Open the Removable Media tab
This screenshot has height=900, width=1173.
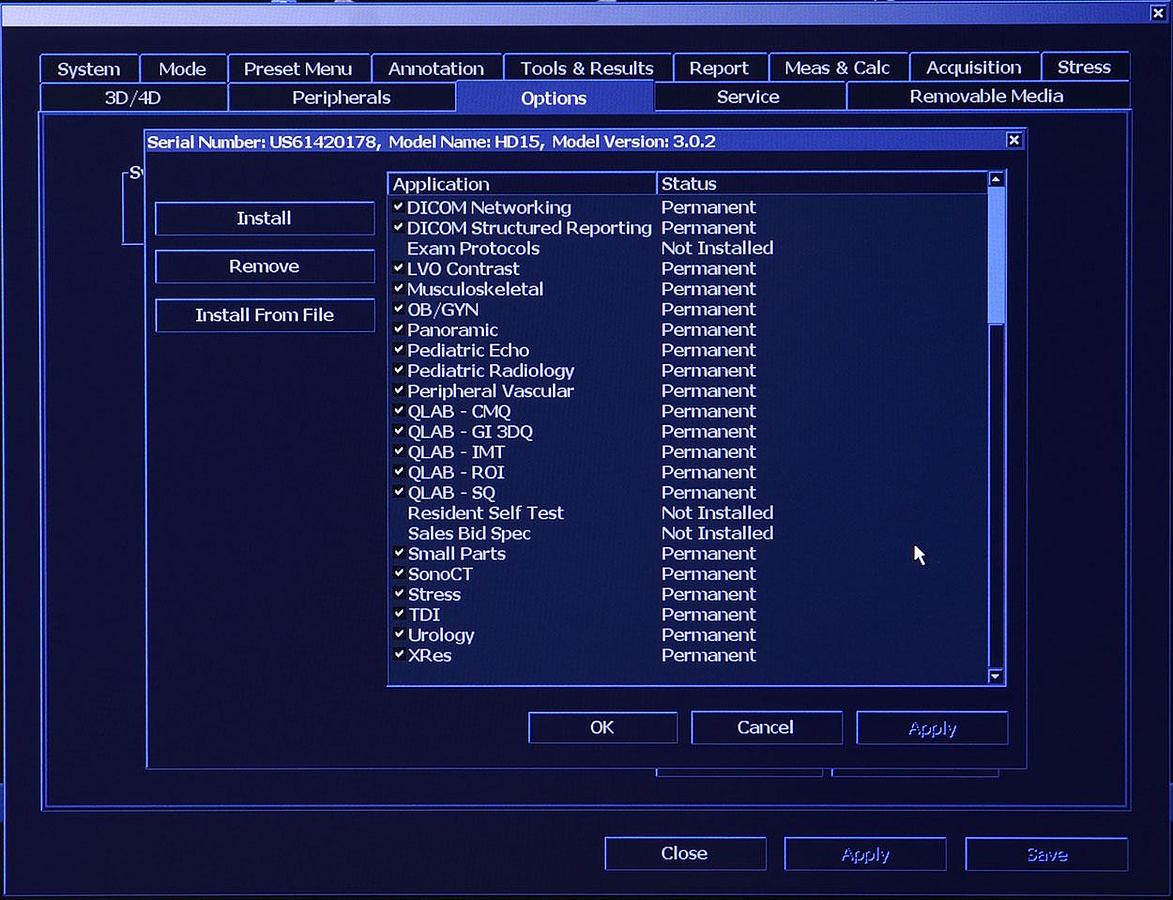tap(986, 96)
